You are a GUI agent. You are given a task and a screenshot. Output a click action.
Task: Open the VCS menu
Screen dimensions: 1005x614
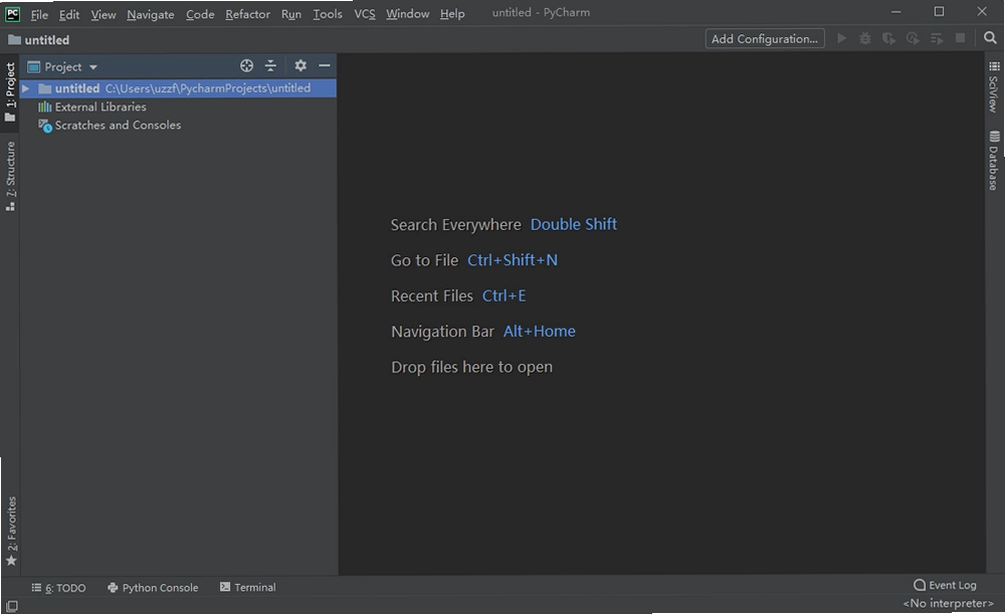coord(365,14)
